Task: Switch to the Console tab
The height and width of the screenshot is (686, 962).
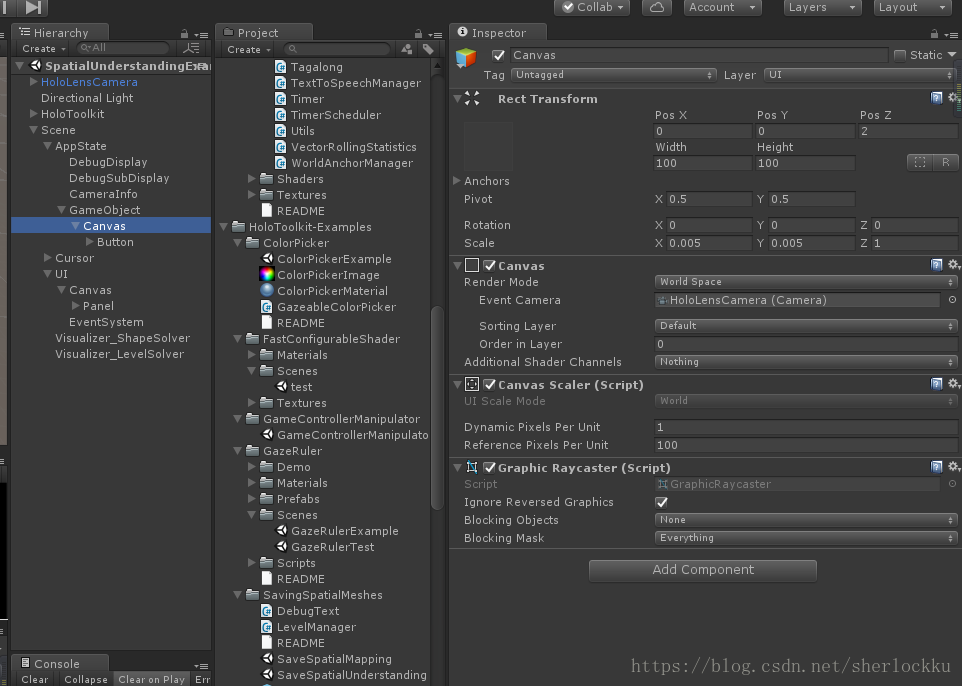Action: [60, 663]
